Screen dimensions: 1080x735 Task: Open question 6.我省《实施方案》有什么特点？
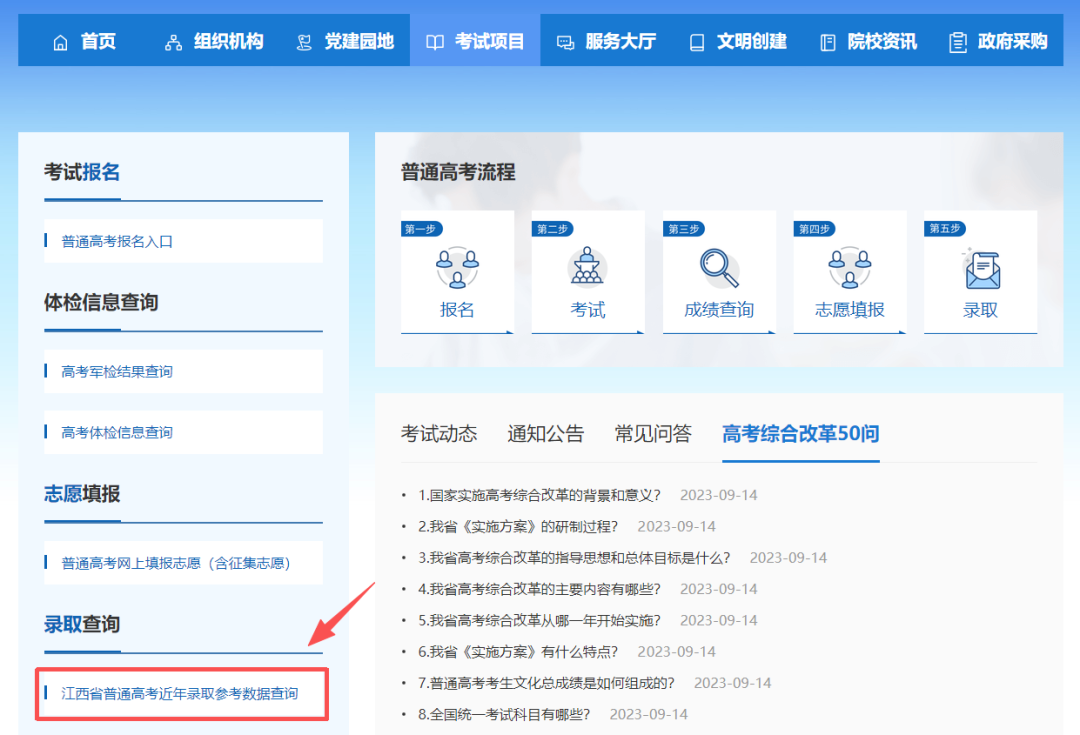coord(518,652)
